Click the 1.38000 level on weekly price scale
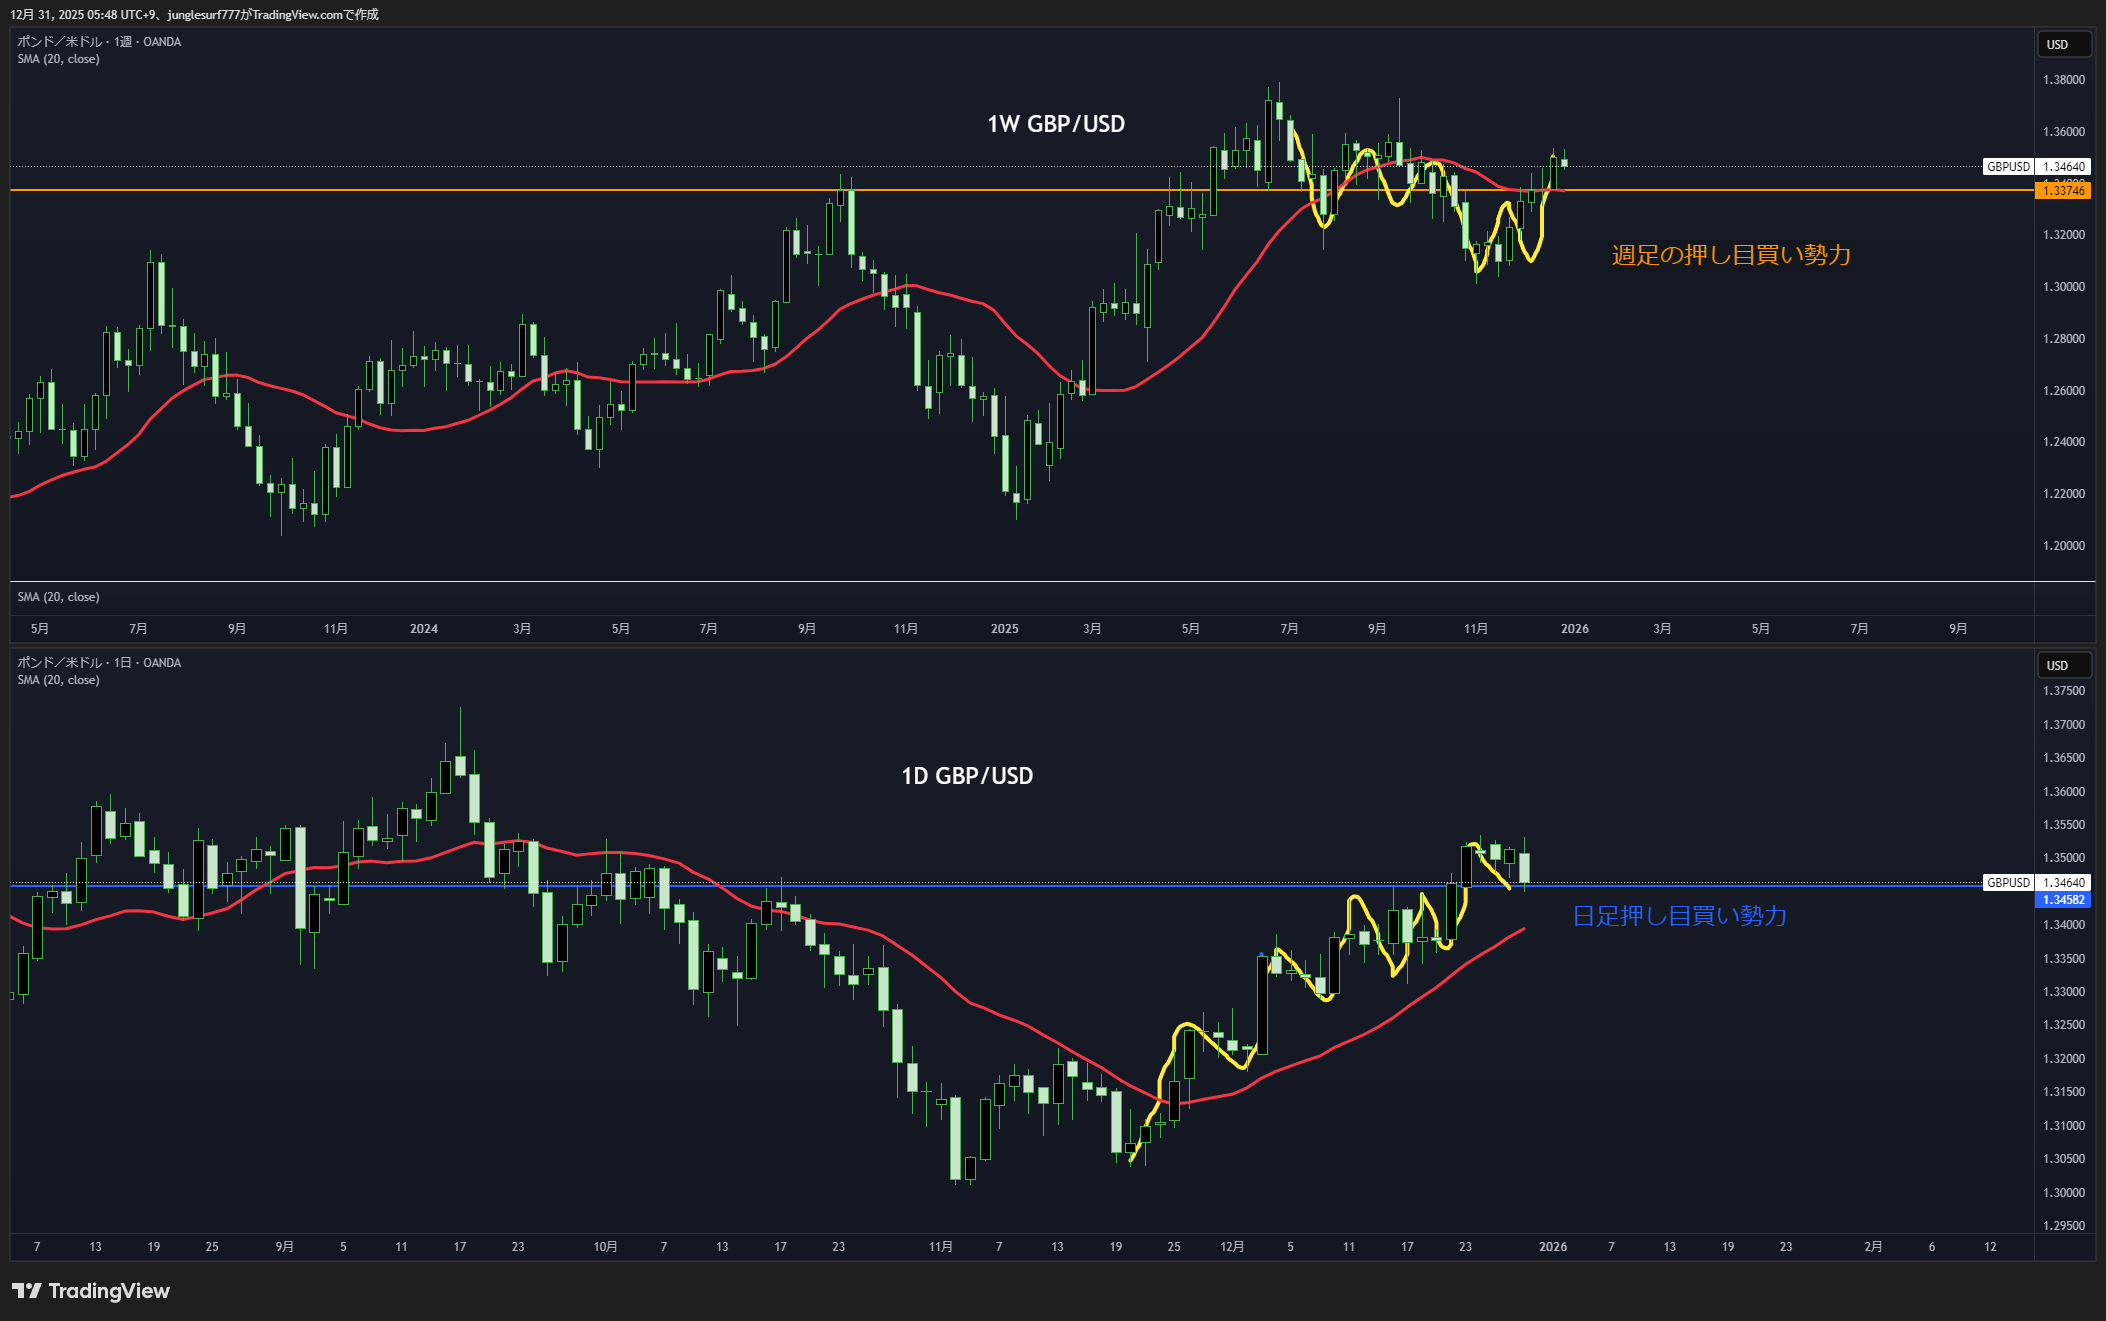Screen dimensions: 2106x1321 pyautogui.click(x=2063, y=80)
